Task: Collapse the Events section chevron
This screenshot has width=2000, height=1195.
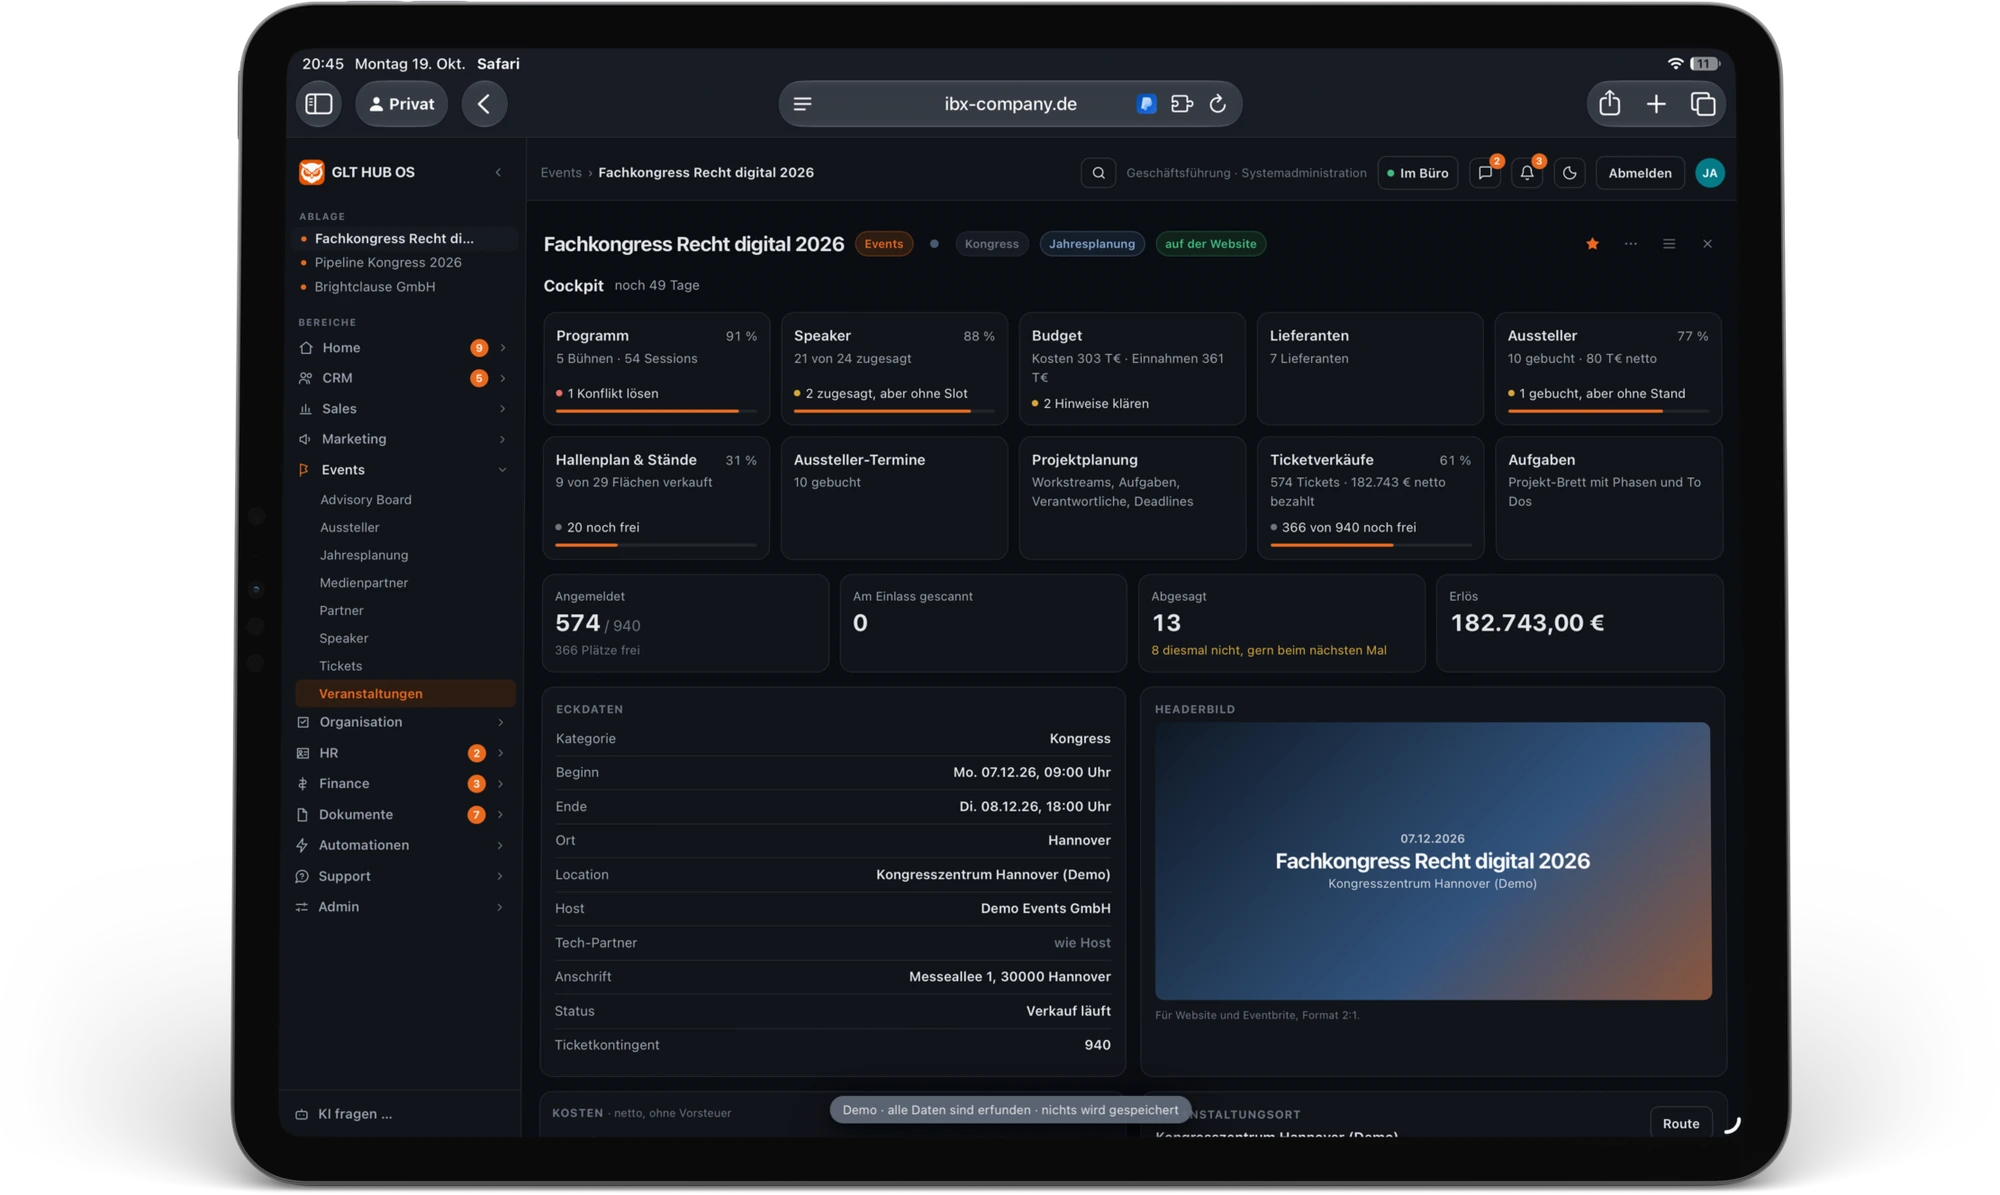Action: 502,470
